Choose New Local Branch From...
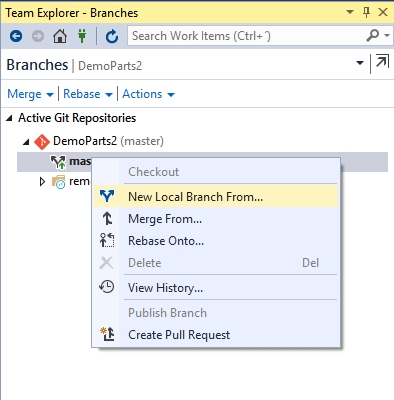Image resolution: width=394 pixels, height=400 pixels. [216, 197]
